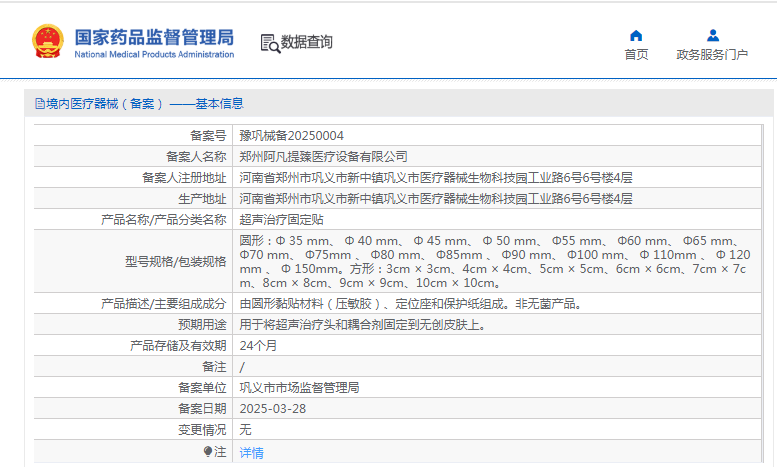Click the 备案号 row label
The width and height of the screenshot is (777, 467).
208,136
